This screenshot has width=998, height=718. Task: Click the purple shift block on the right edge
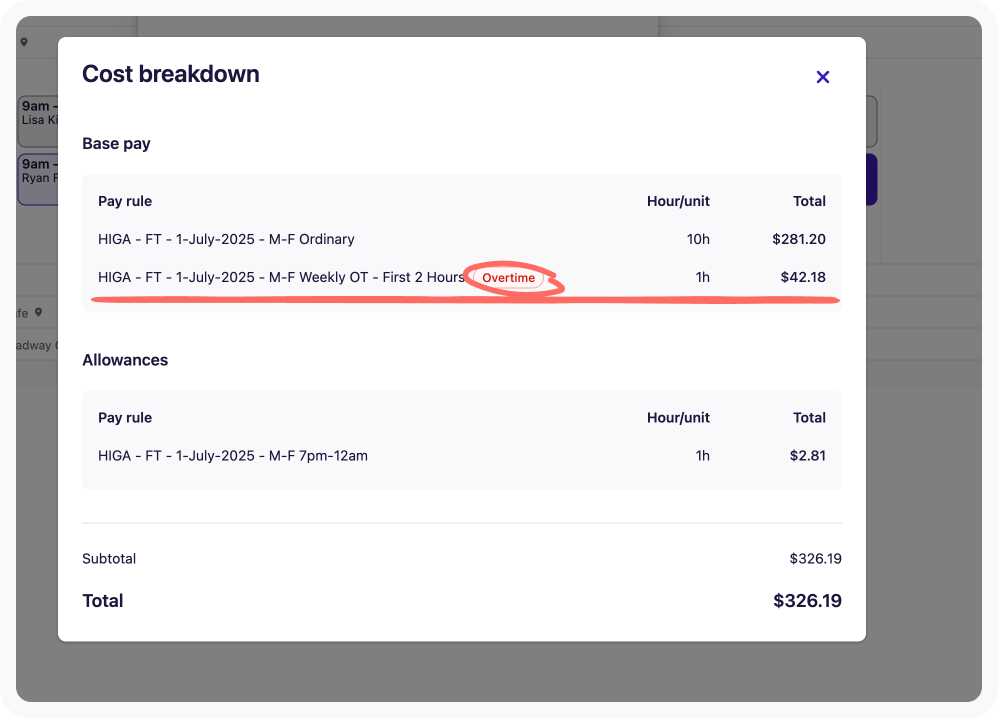pyautogui.click(x=871, y=179)
